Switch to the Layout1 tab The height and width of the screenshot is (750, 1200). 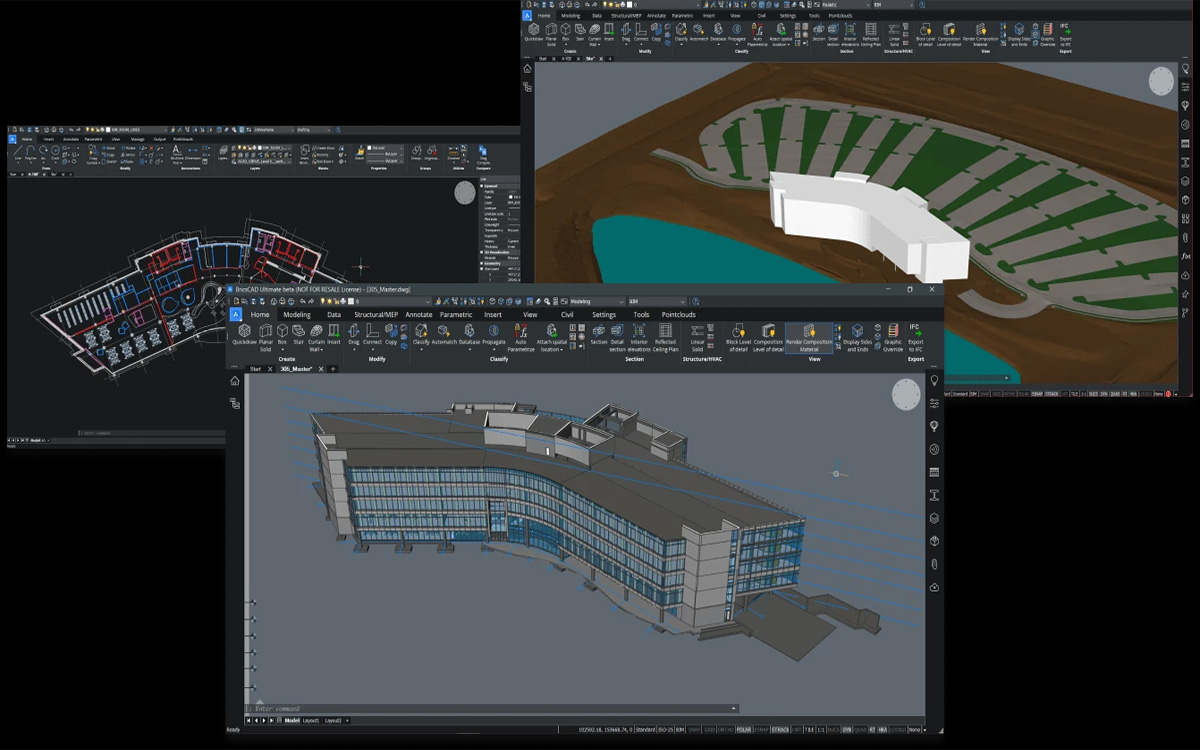(311, 720)
